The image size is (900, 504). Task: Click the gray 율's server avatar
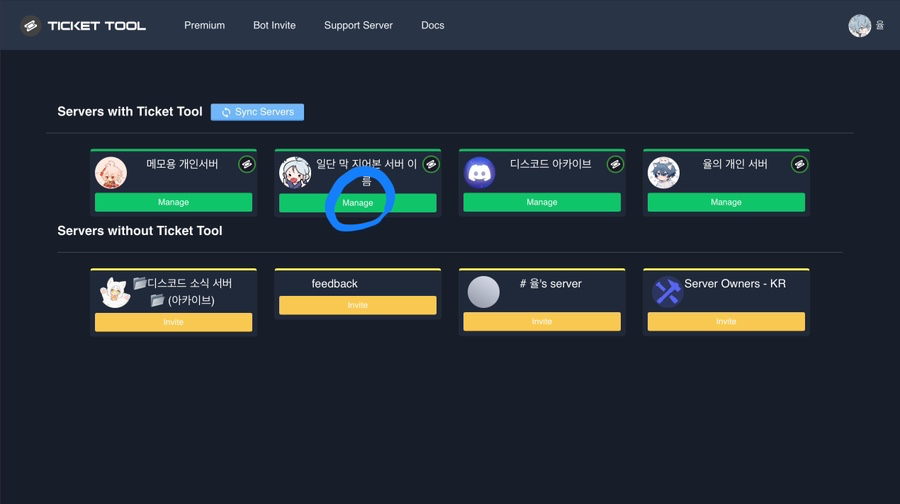pos(483,292)
